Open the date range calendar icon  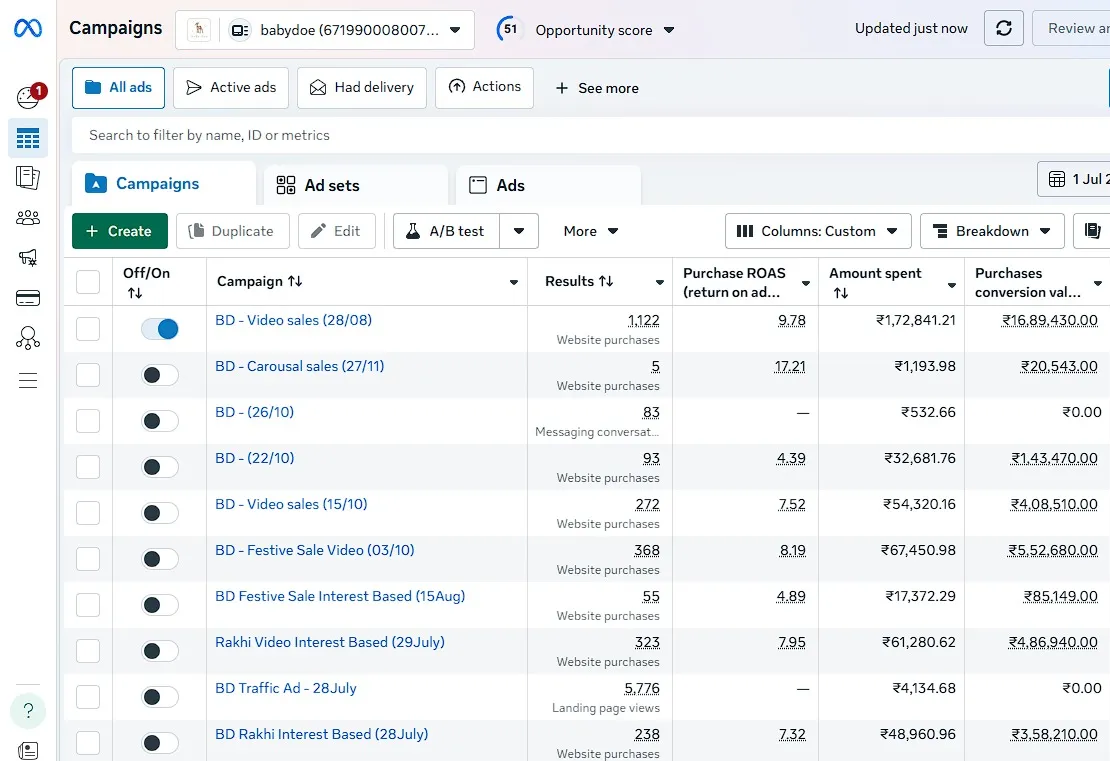(x=1057, y=179)
